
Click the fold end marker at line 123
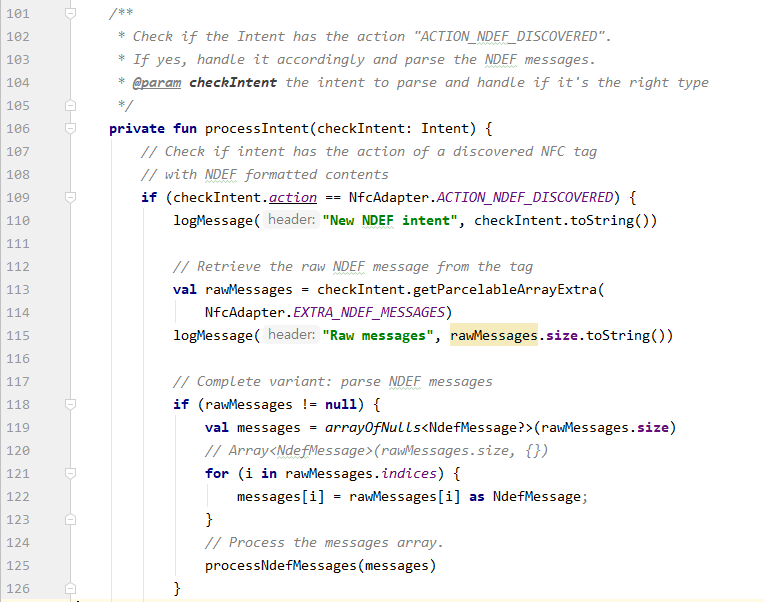pos(70,519)
